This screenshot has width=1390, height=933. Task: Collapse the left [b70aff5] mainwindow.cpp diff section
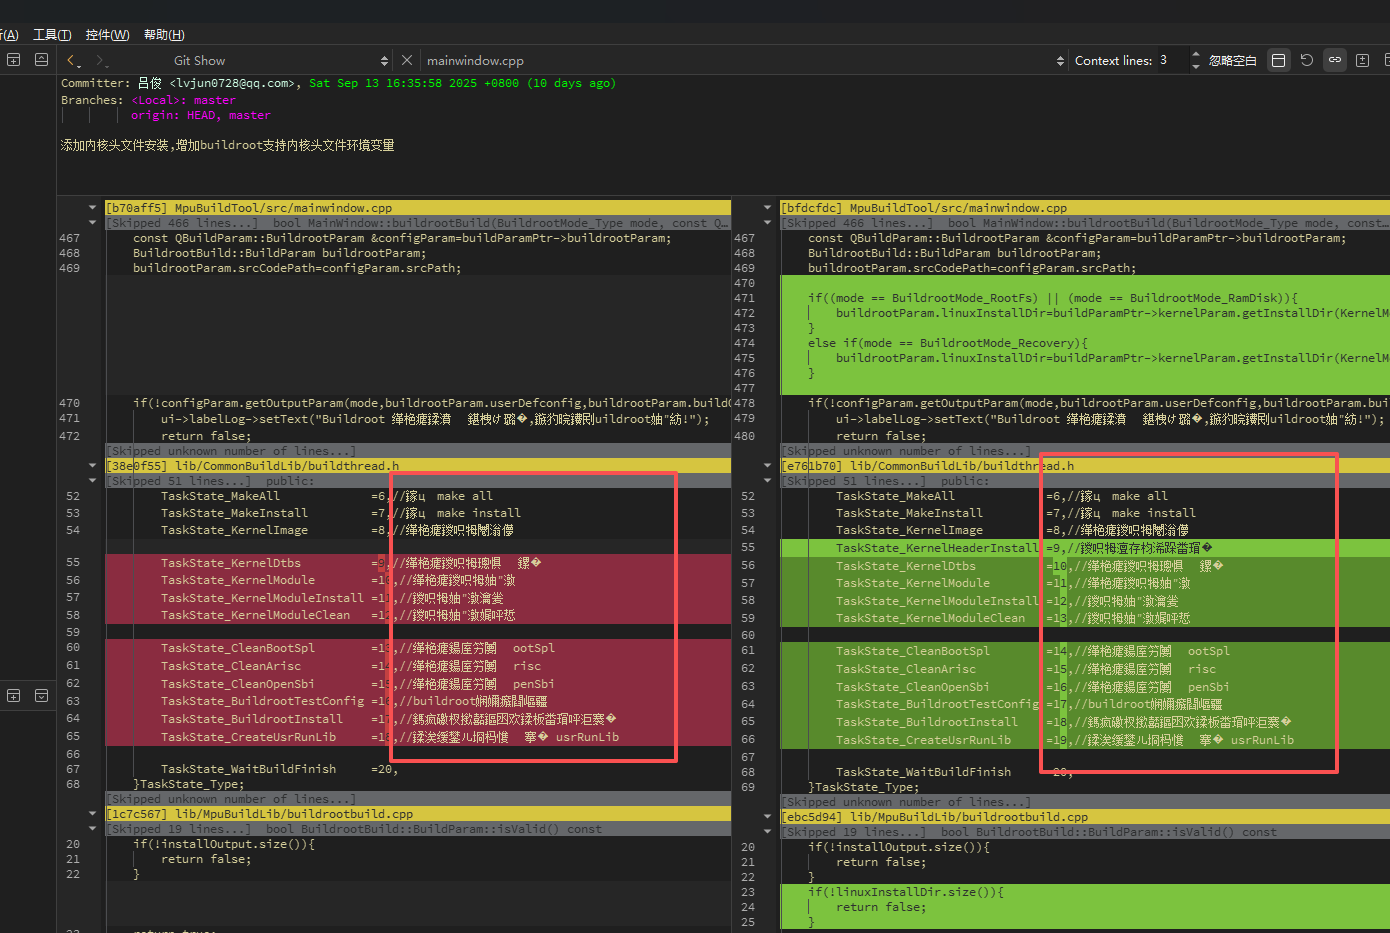pos(93,208)
